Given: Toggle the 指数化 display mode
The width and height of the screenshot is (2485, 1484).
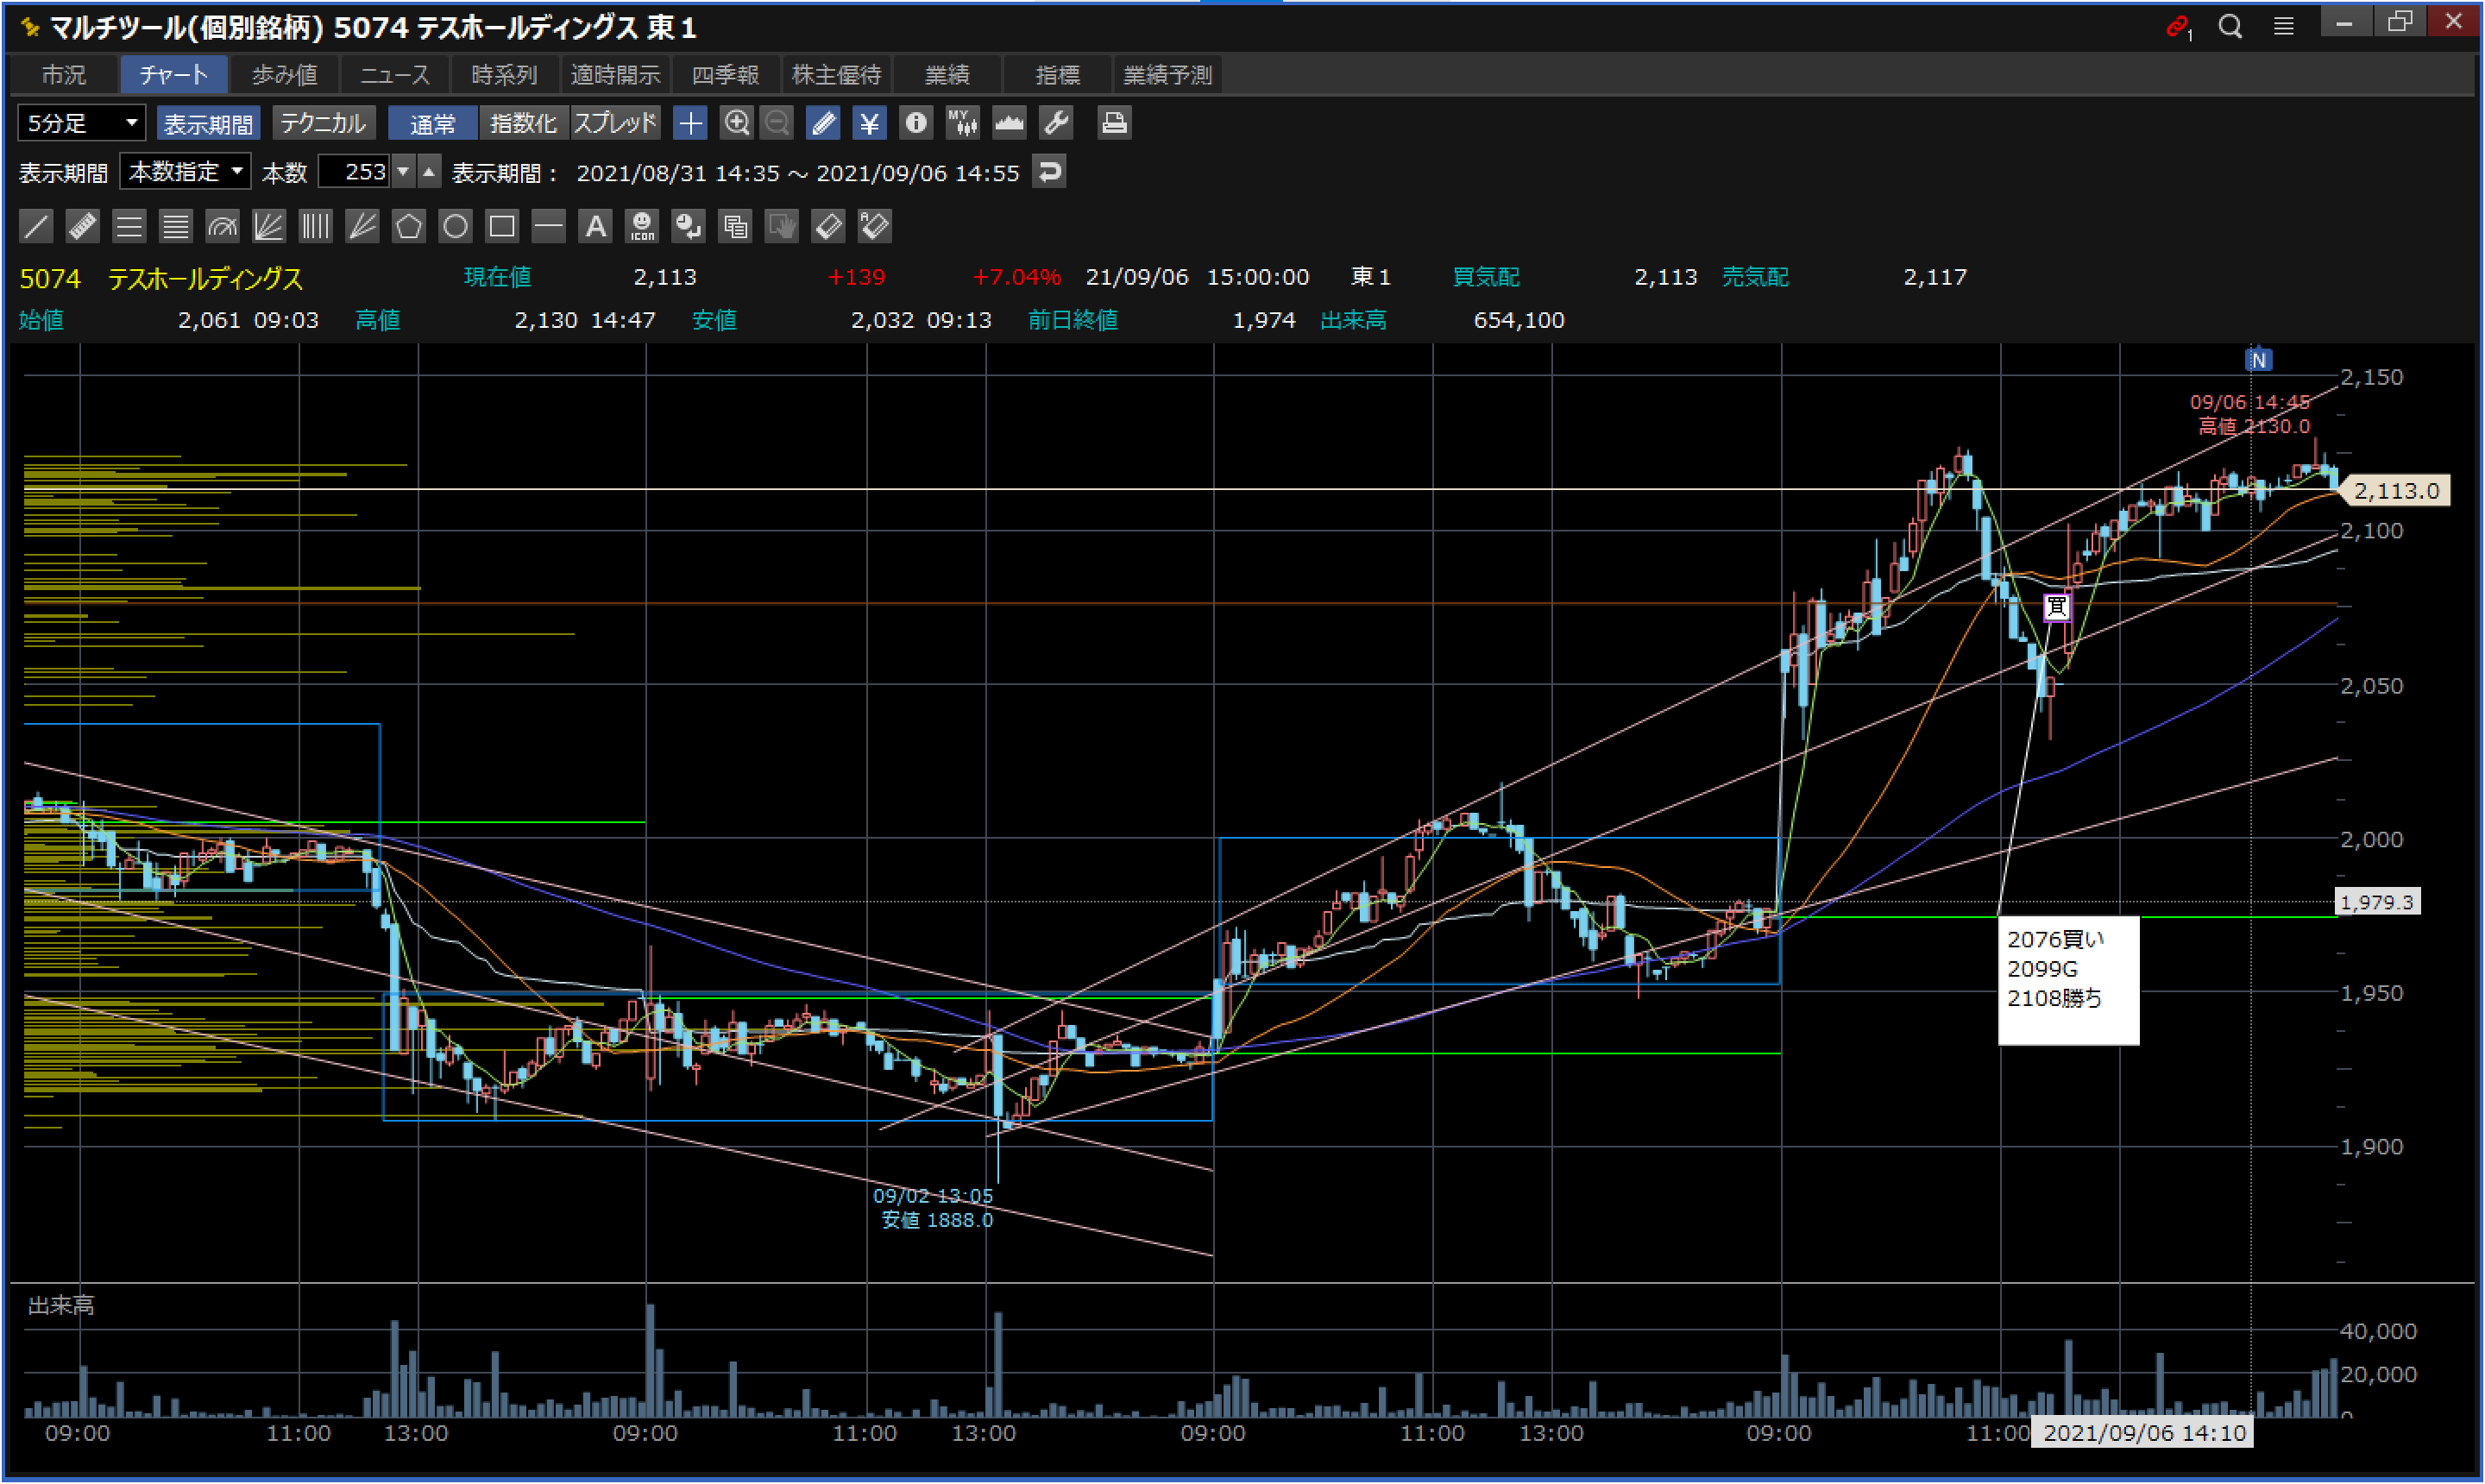Looking at the screenshot, I should click(x=523, y=123).
